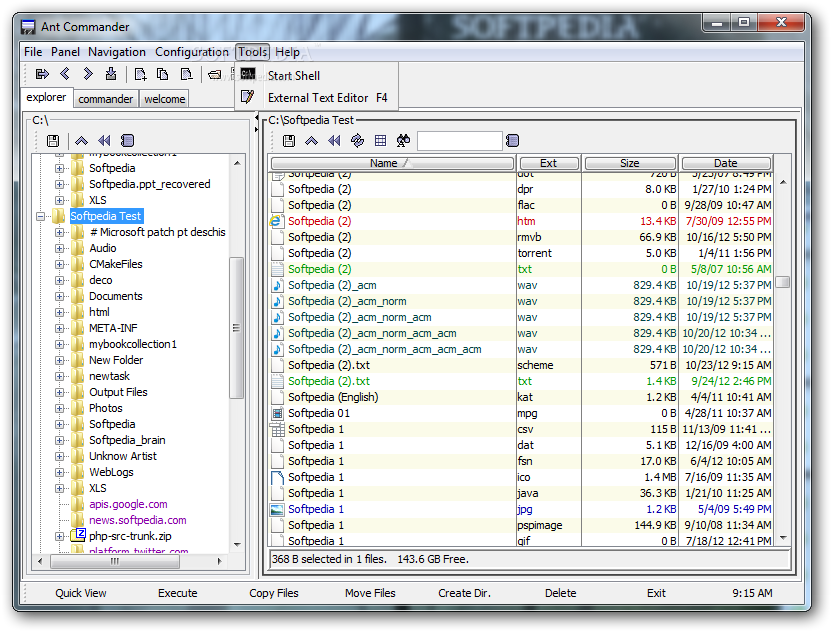Image resolution: width=832 pixels, height=632 pixels.
Task: Click the new file icon in toolbar
Action: pyautogui.click(x=140, y=74)
